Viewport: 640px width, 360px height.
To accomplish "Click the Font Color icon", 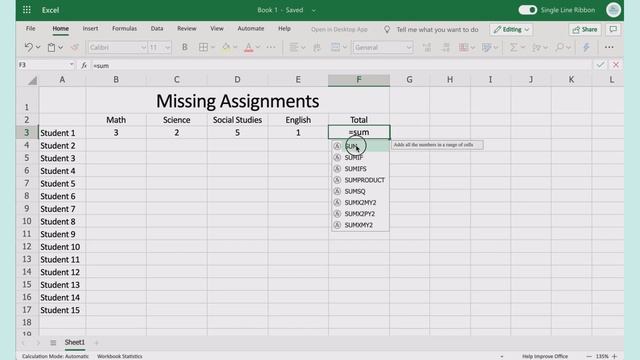I will click(x=248, y=47).
